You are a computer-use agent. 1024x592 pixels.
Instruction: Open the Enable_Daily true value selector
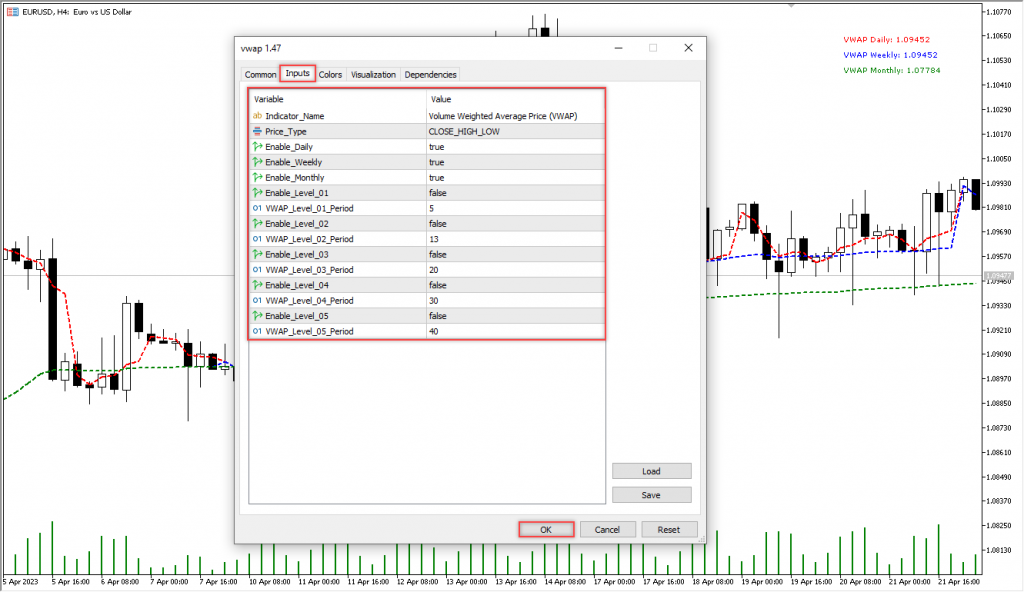pos(436,147)
